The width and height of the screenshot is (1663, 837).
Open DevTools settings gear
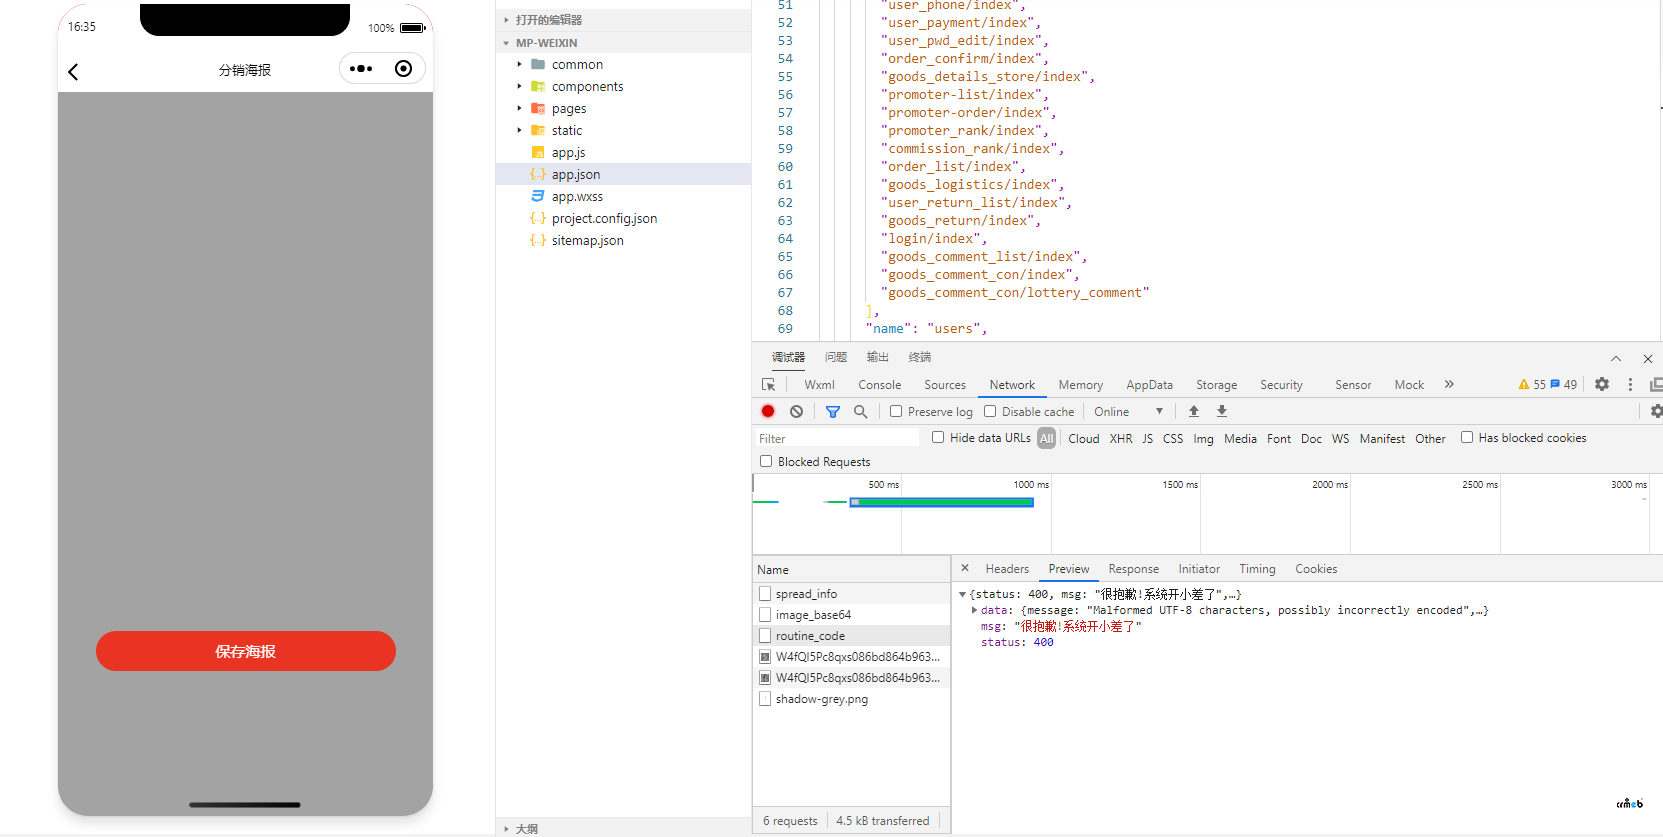1602,384
